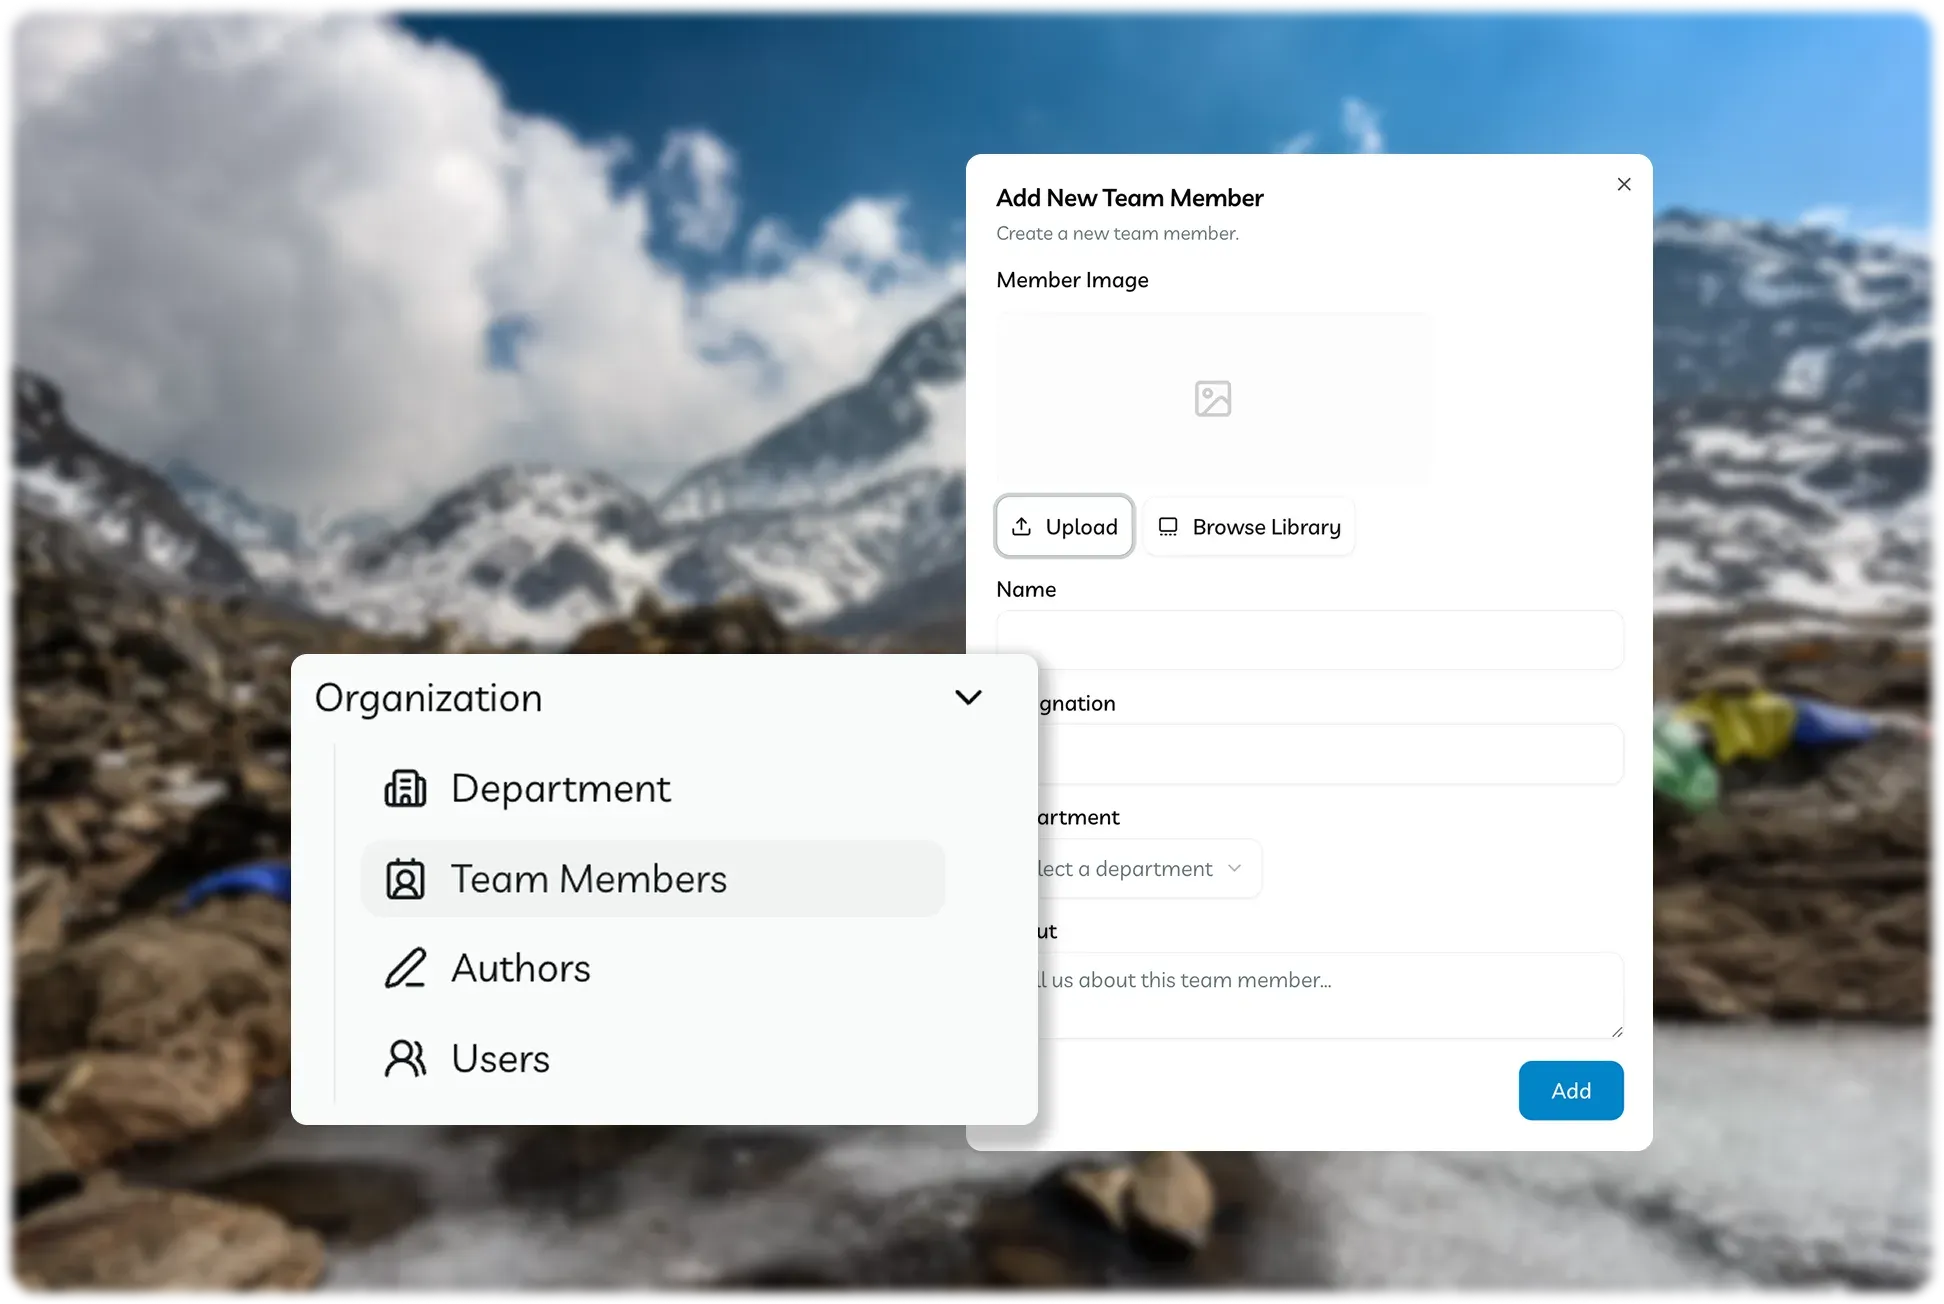Focus the Name input field
The height and width of the screenshot is (1304, 1944).
[1310, 640]
